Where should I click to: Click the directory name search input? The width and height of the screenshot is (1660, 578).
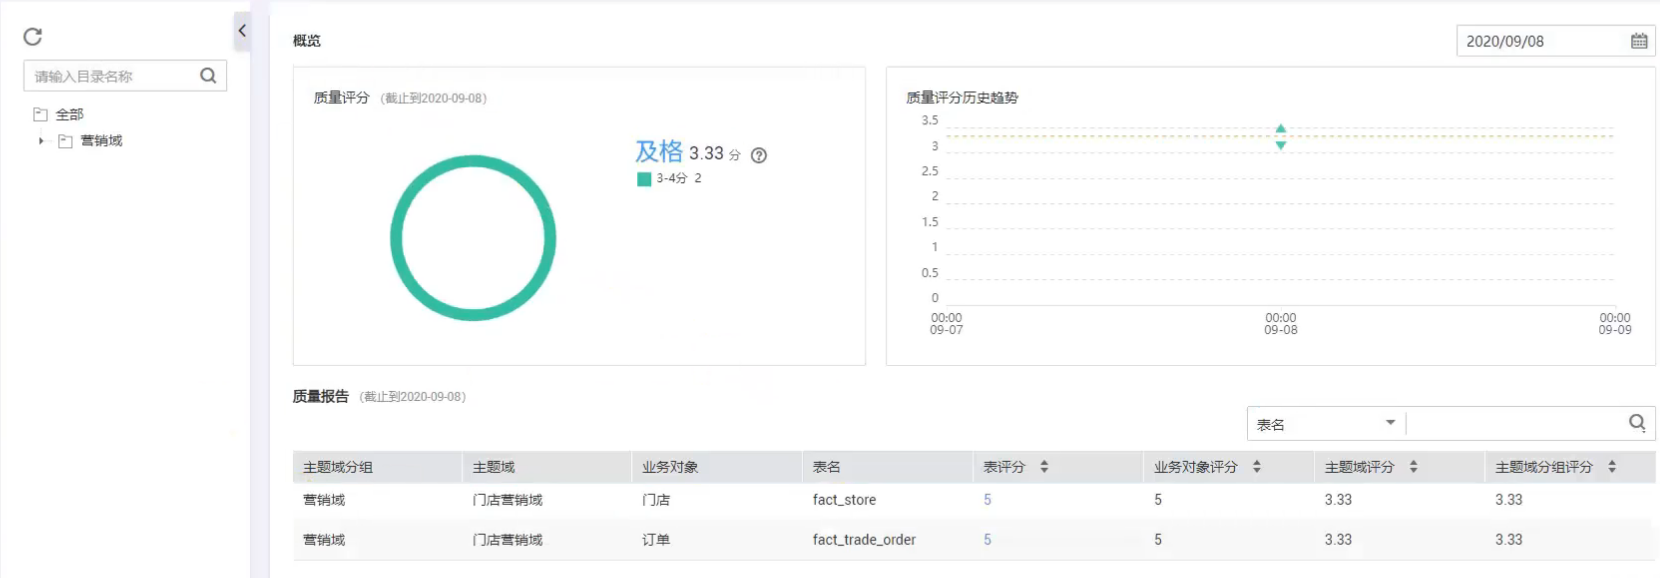point(112,76)
